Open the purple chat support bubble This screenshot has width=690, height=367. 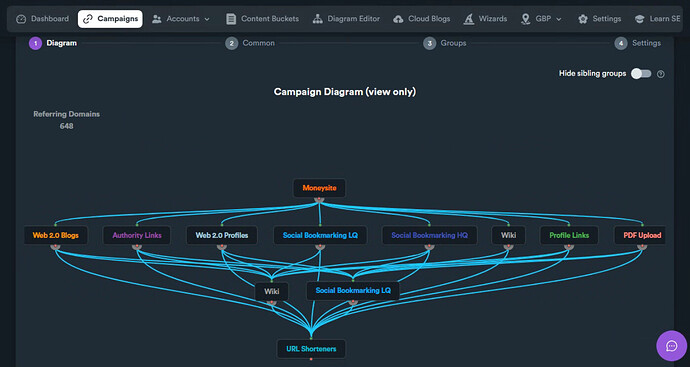click(x=672, y=346)
